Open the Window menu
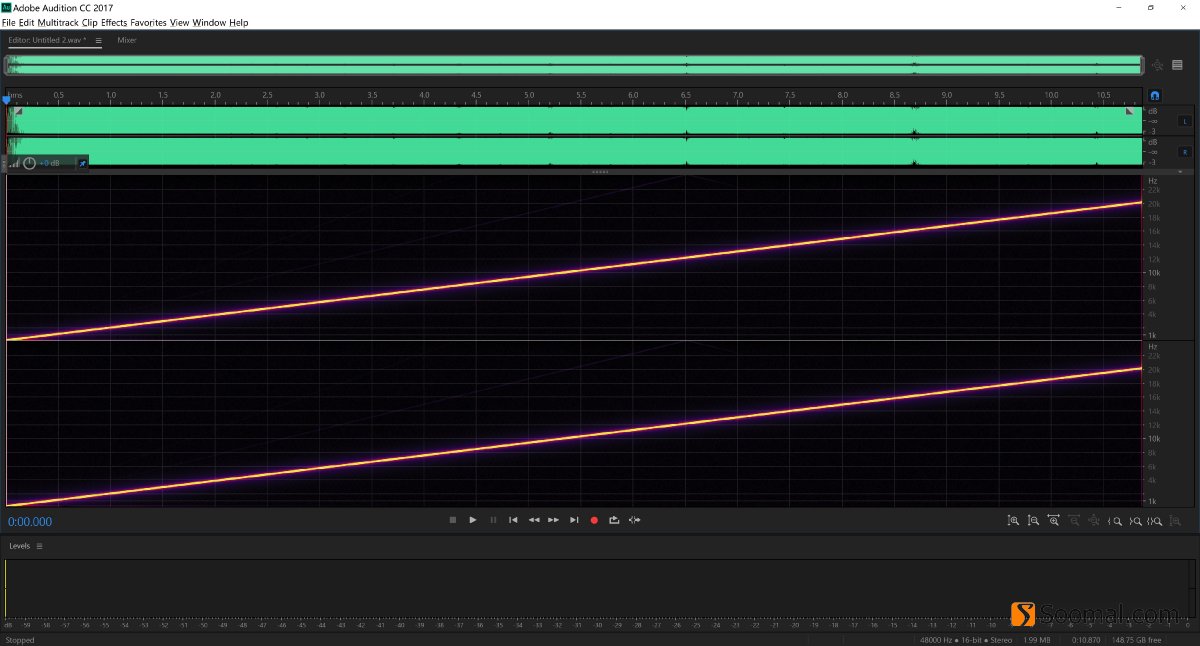1200x646 pixels. point(209,22)
